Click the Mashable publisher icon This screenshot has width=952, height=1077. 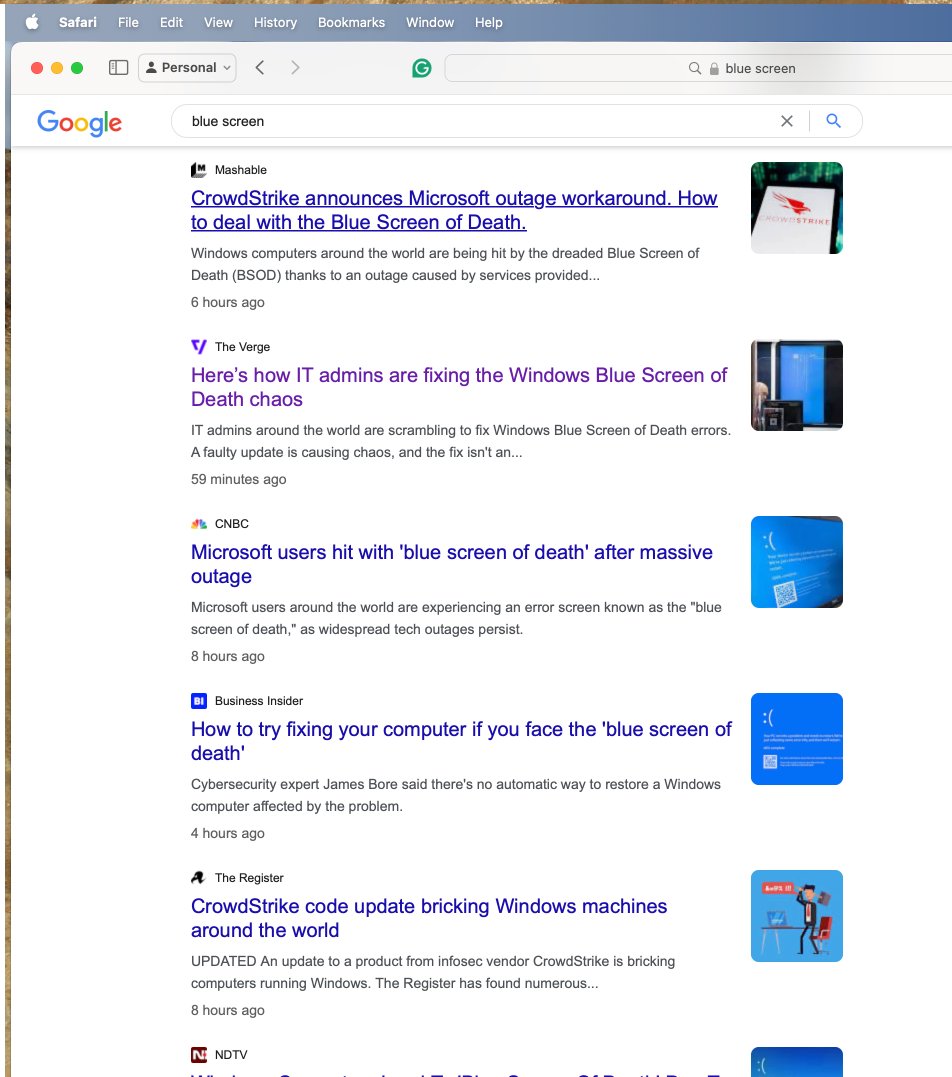197,169
